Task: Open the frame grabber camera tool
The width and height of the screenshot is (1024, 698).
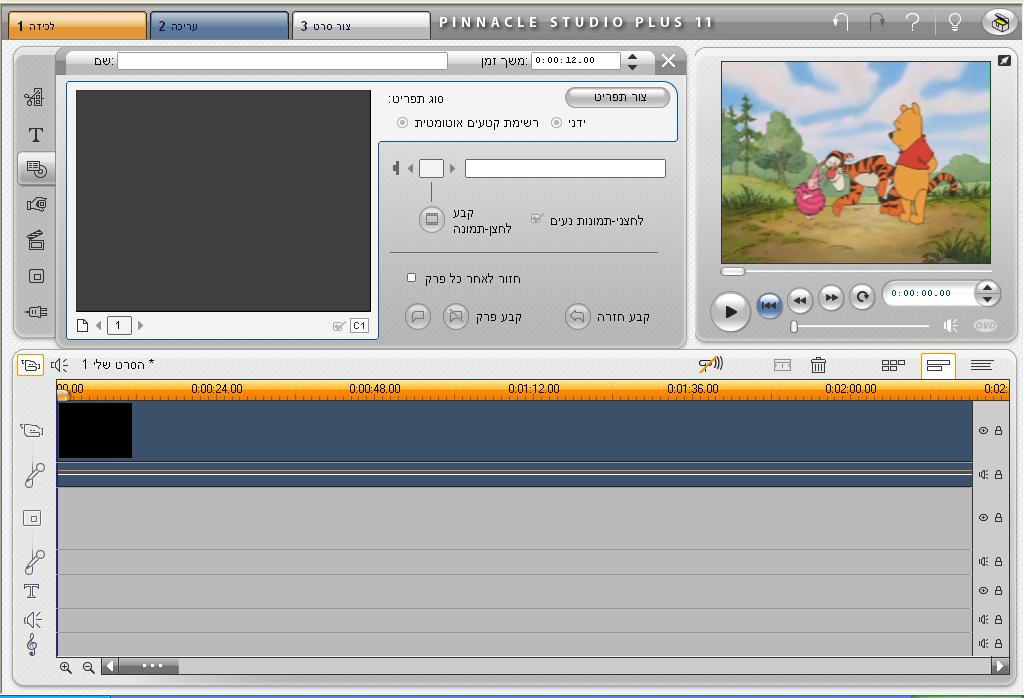Action: (x=37, y=204)
